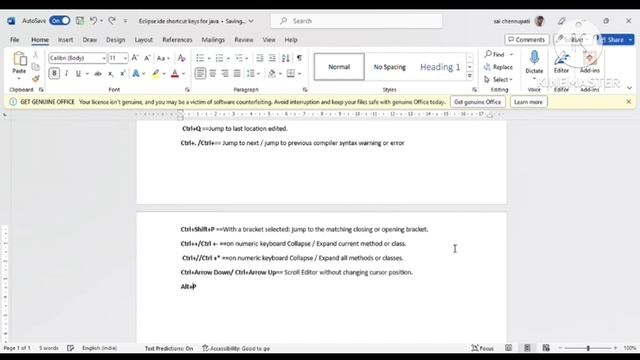Toggle the AutoSave switch

point(60,21)
